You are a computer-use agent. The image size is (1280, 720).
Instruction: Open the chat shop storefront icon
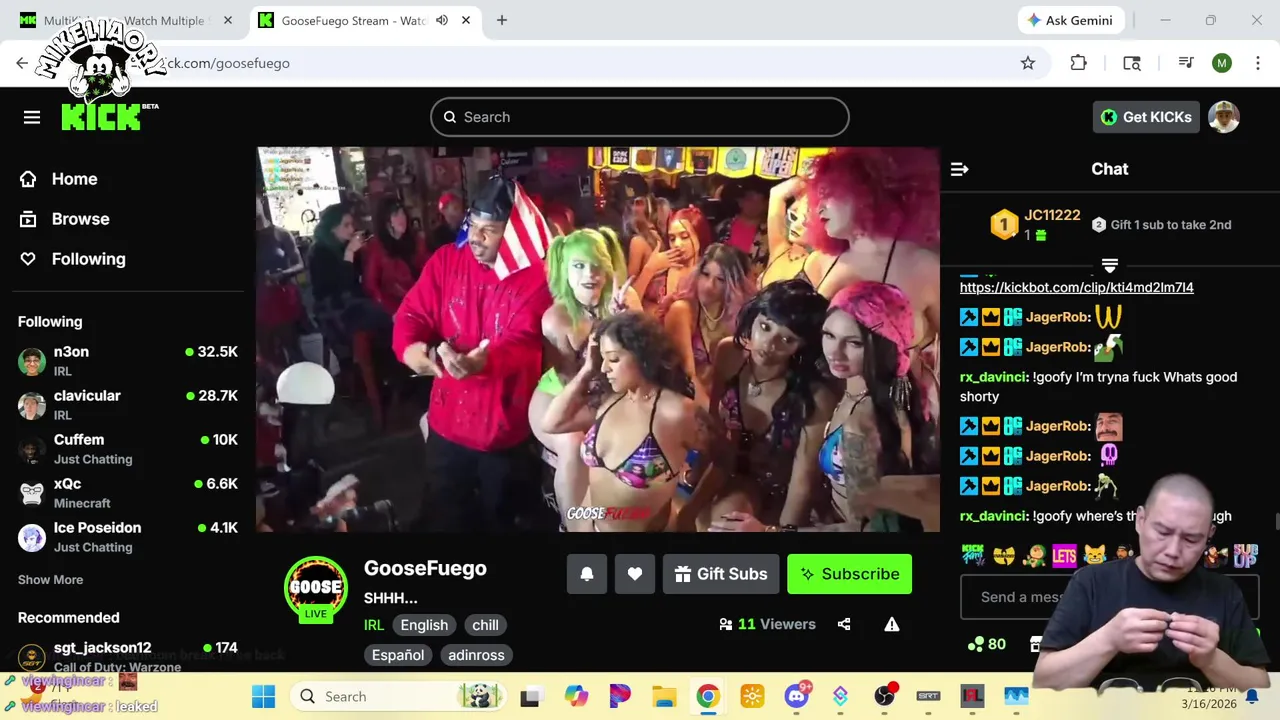(x=1036, y=644)
